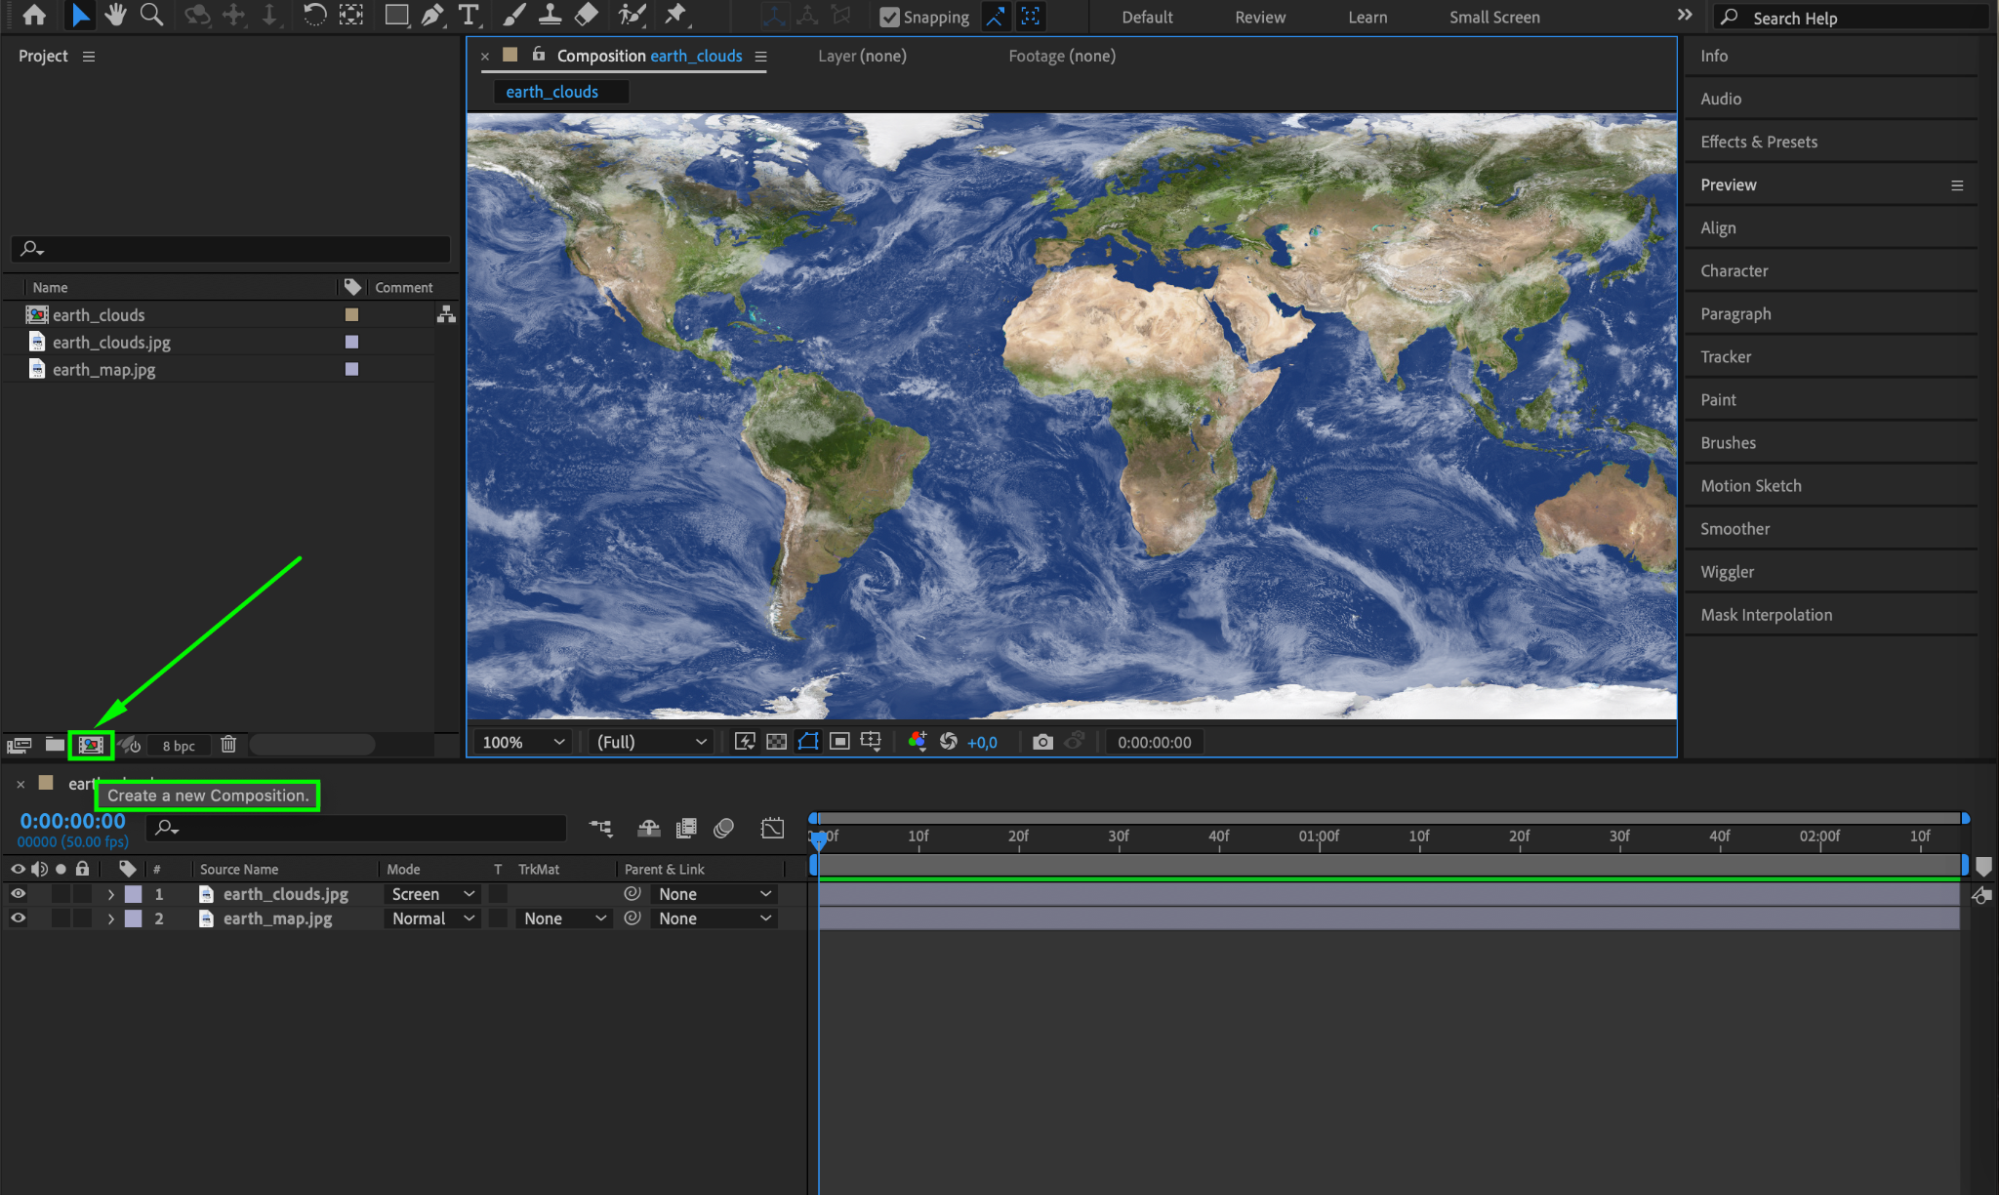Screen dimensions: 1999x1195
Task: Open the Effects & Presets panel
Action: click(x=1758, y=142)
